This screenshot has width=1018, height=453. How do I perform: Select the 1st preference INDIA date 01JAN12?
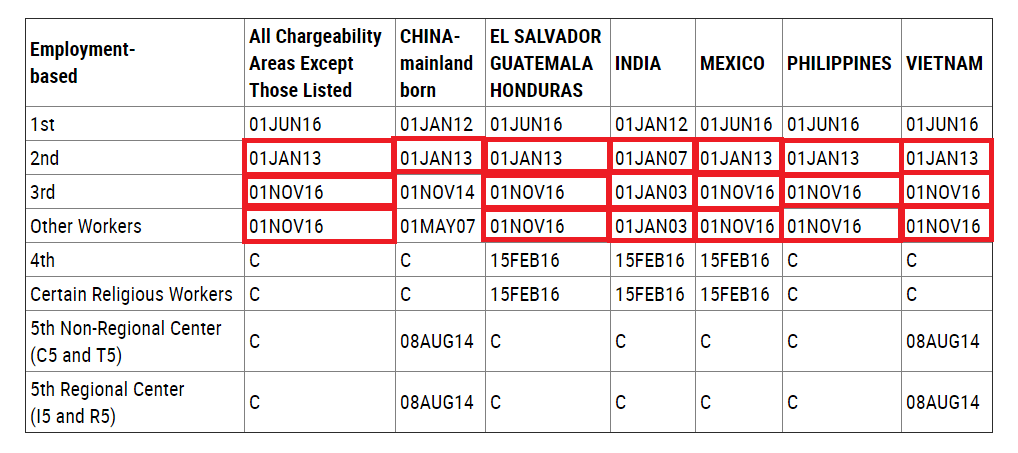pyautogui.click(x=651, y=124)
